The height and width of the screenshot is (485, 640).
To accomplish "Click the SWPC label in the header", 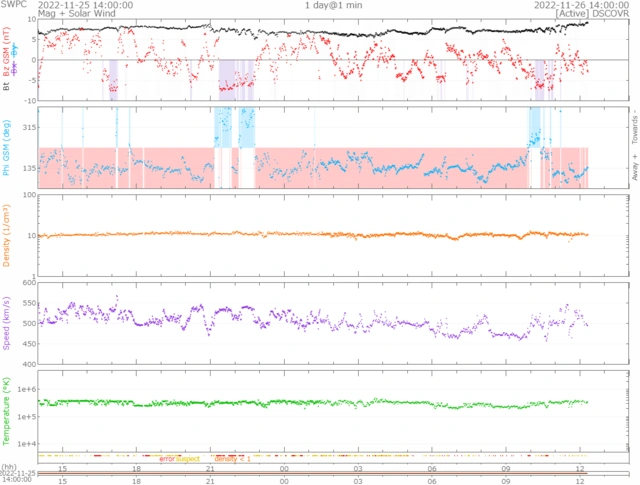I will 13,4.
